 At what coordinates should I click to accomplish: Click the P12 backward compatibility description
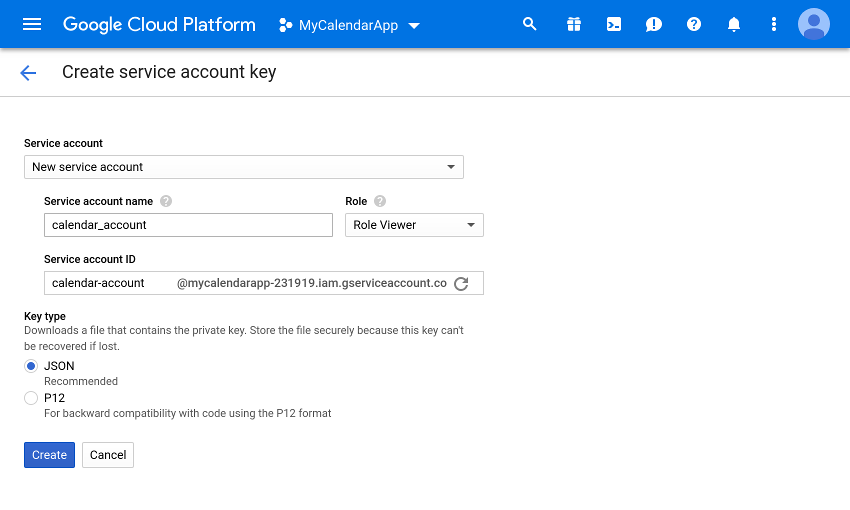click(x=188, y=413)
